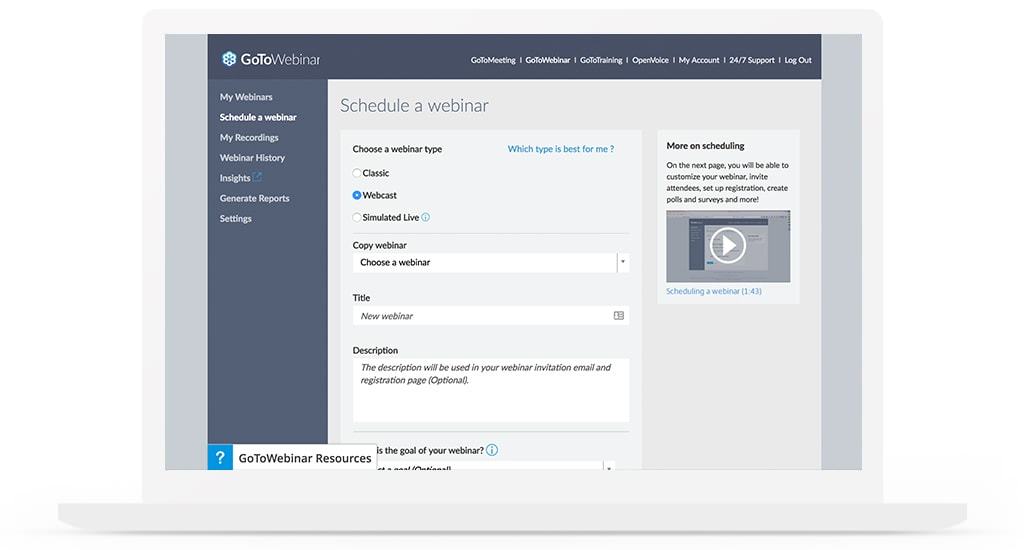The height and width of the screenshot is (550, 1024).
Task: Open the Copy webinar dropdown
Action: pos(491,263)
